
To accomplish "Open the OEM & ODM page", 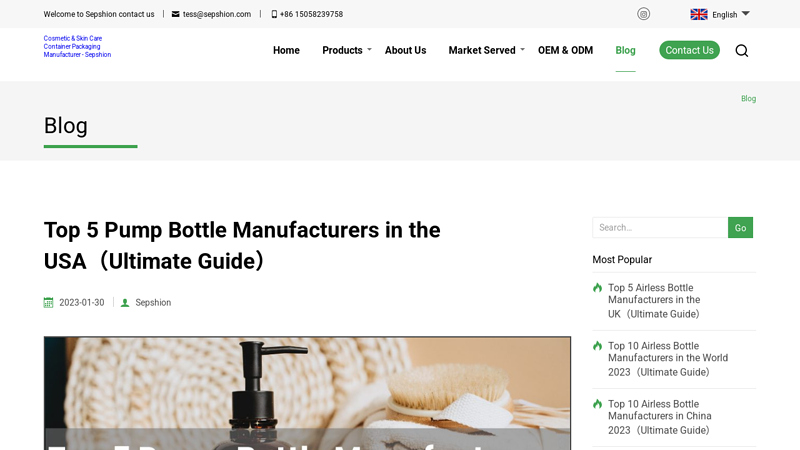I will tap(565, 51).
